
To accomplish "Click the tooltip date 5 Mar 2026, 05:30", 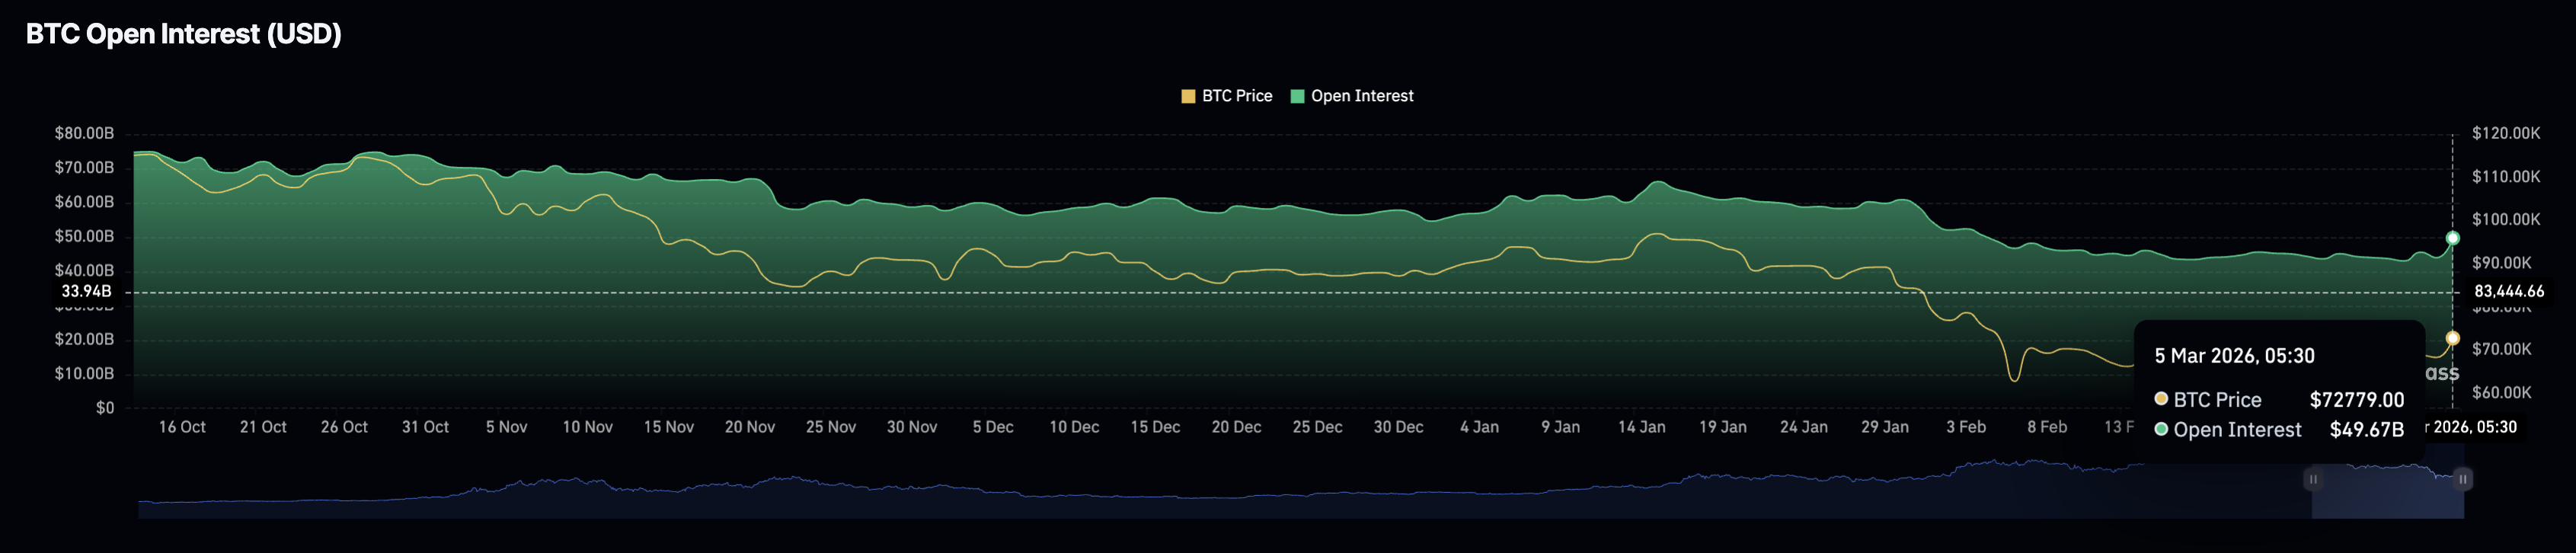I will click(x=2234, y=356).
